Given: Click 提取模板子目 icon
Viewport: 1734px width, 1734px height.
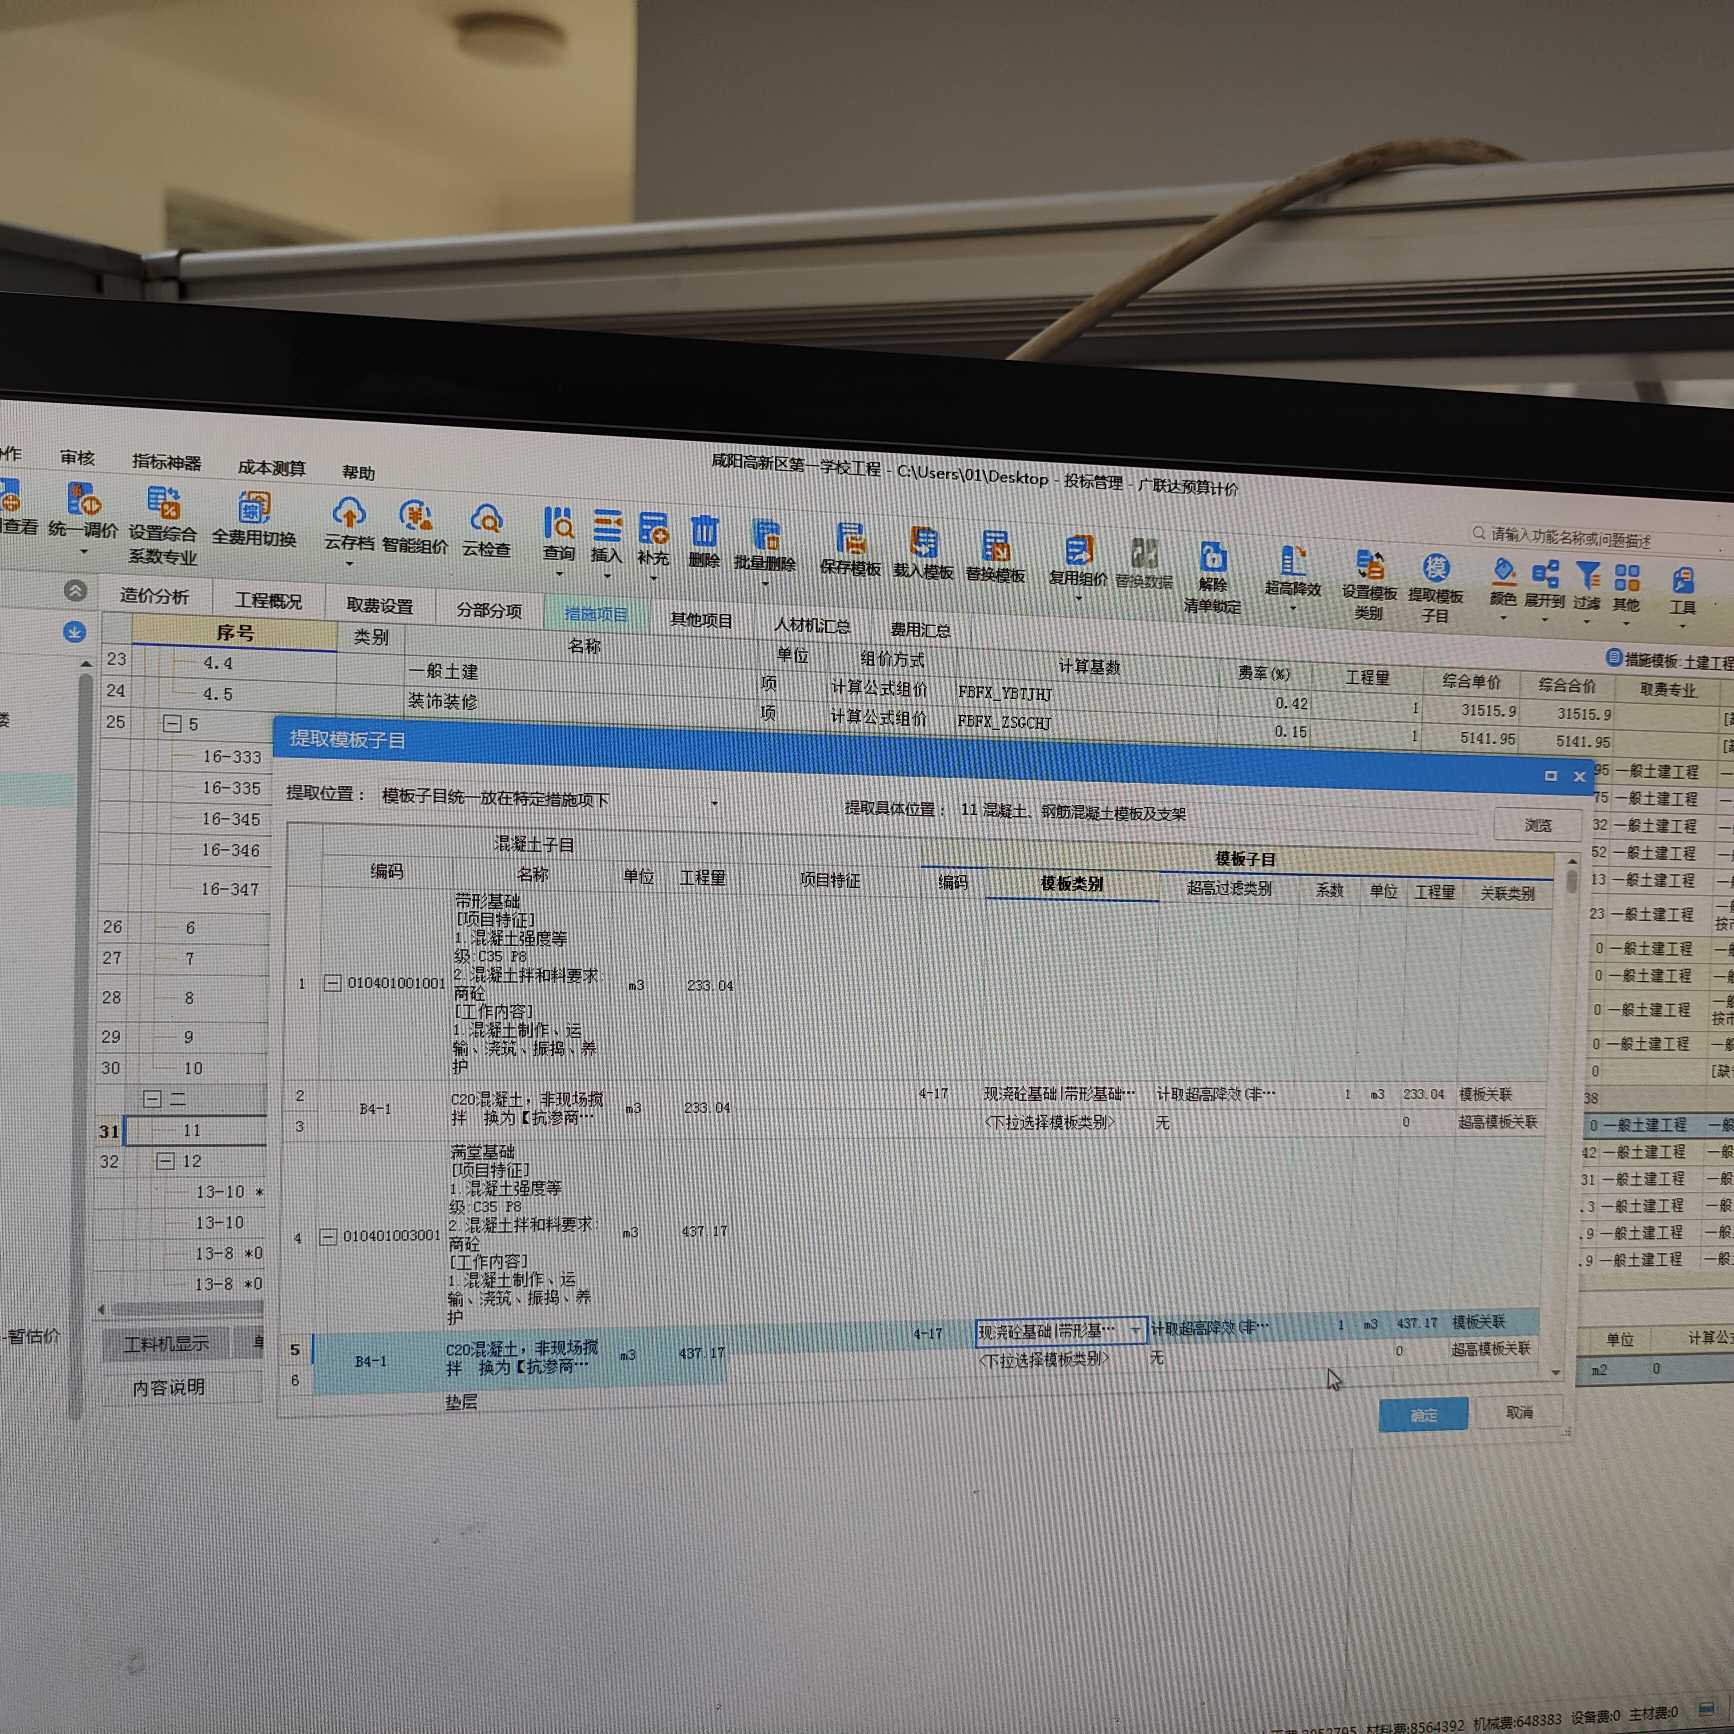Looking at the screenshot, I should 1436,569.
